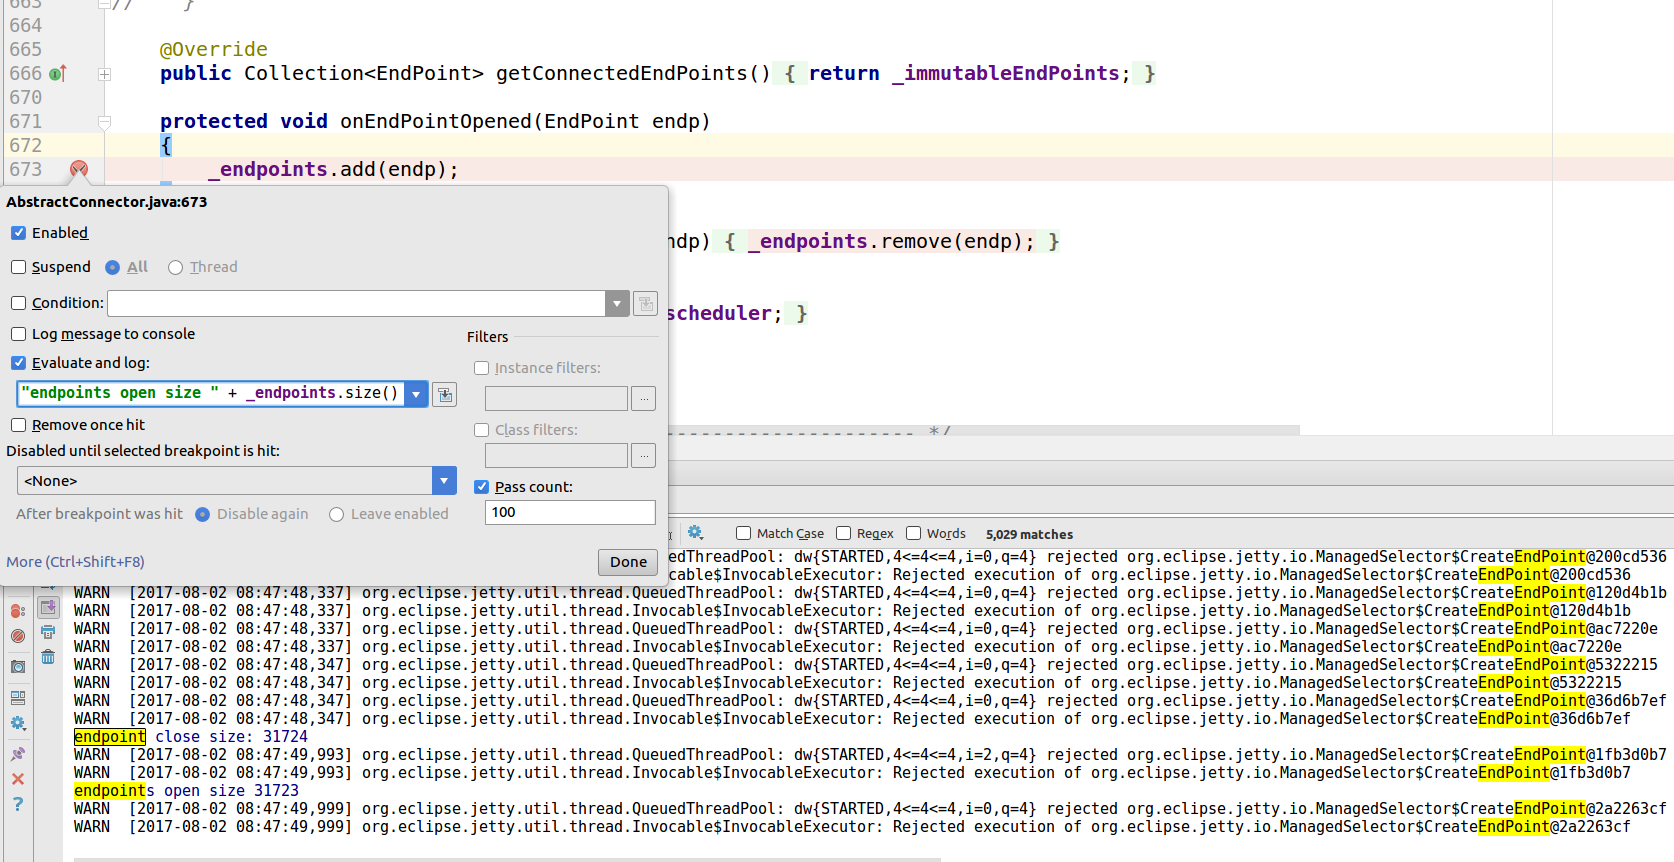1674x862 pixels.
Task: Click the 5,029 matches counter
Action: 1029,534
